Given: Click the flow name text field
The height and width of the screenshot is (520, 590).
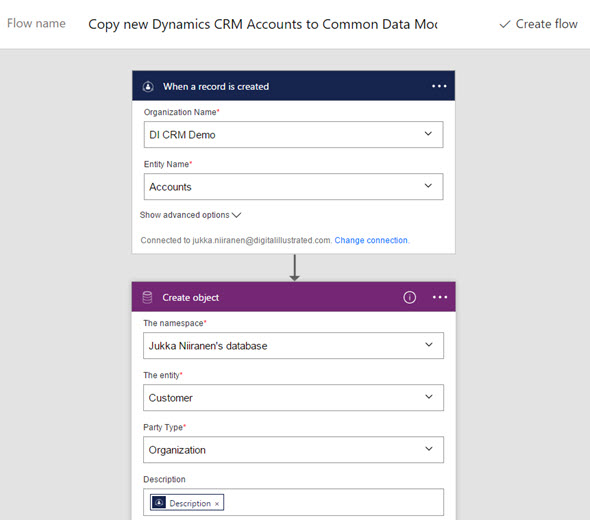Looking at the screenshot, I should (263, 24).
